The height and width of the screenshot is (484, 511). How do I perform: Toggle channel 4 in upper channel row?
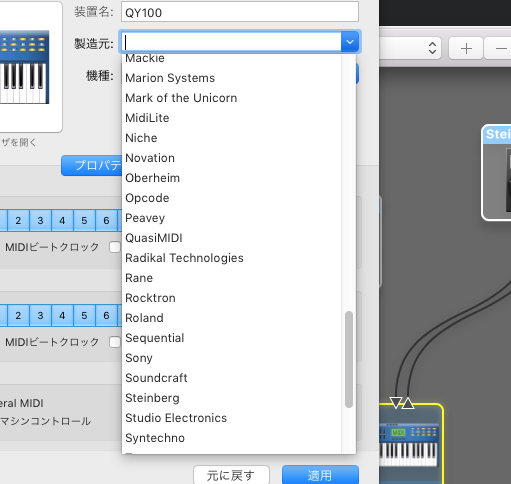click(x=62, y=220)
